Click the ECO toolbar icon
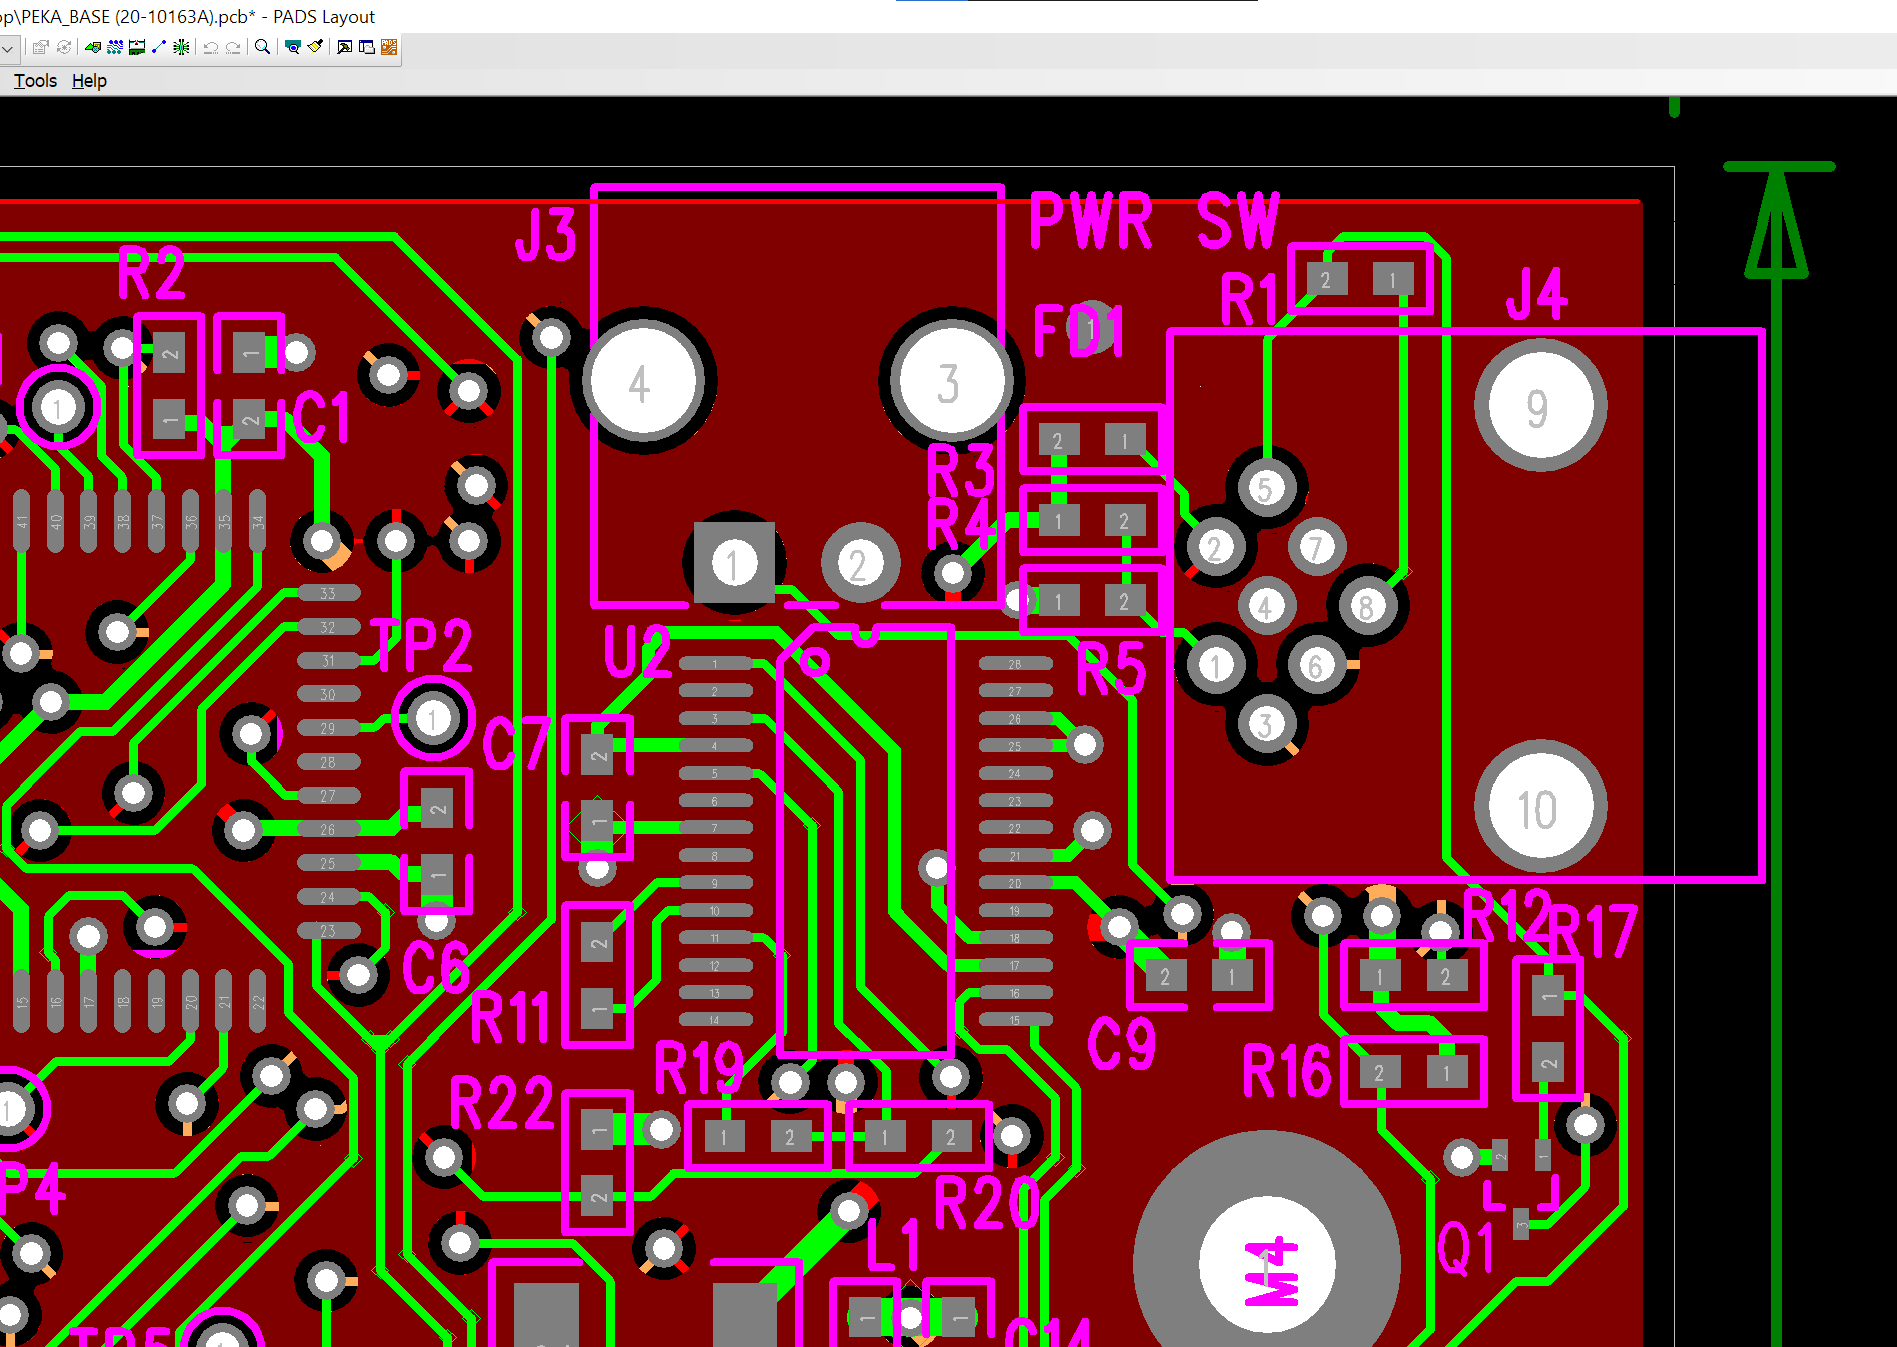Screen dimensions: 1897x1347 (159, 47)
